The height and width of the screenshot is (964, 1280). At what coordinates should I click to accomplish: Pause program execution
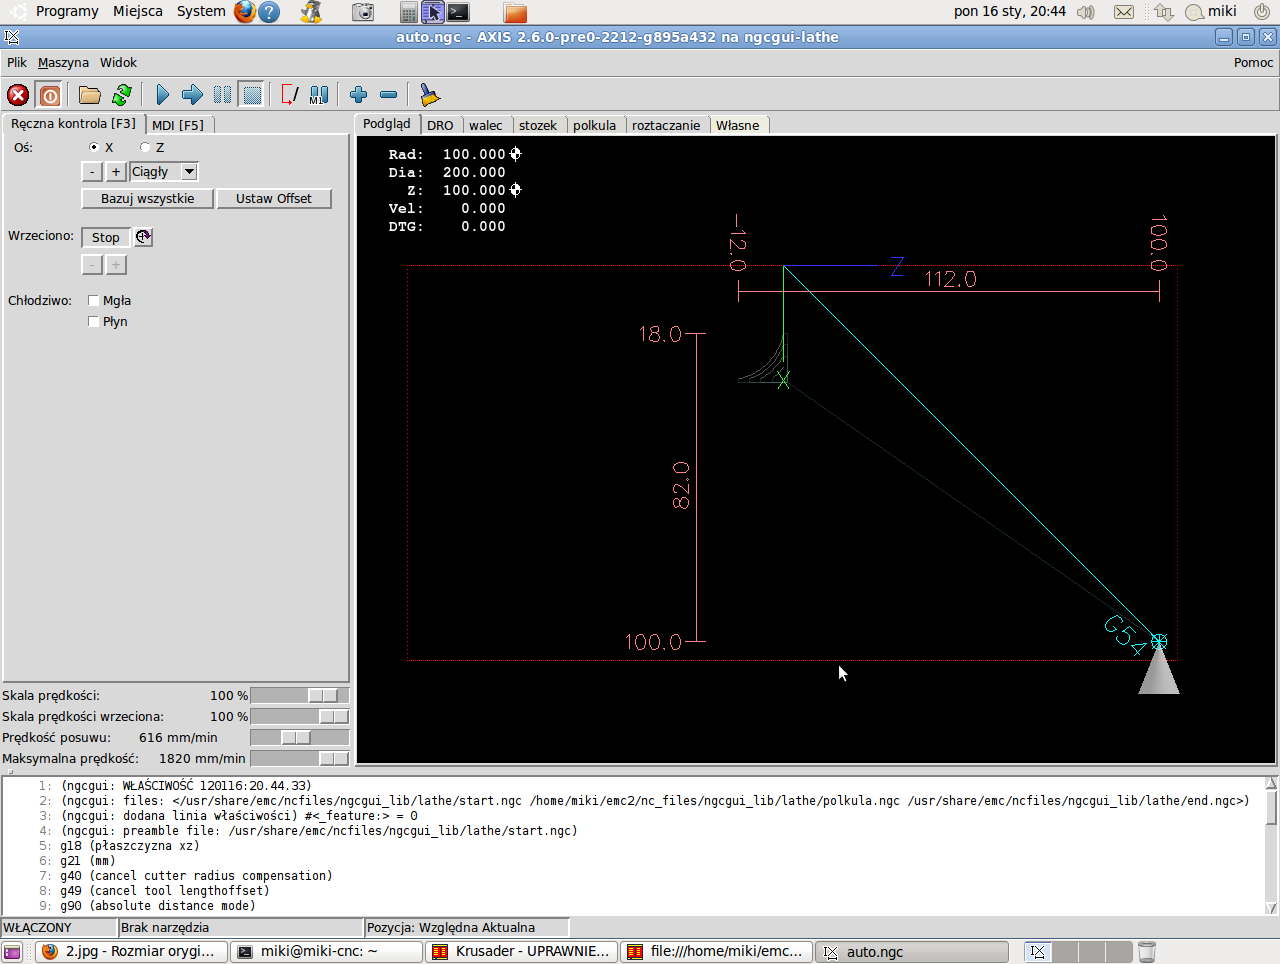click(x=222, y=95)
